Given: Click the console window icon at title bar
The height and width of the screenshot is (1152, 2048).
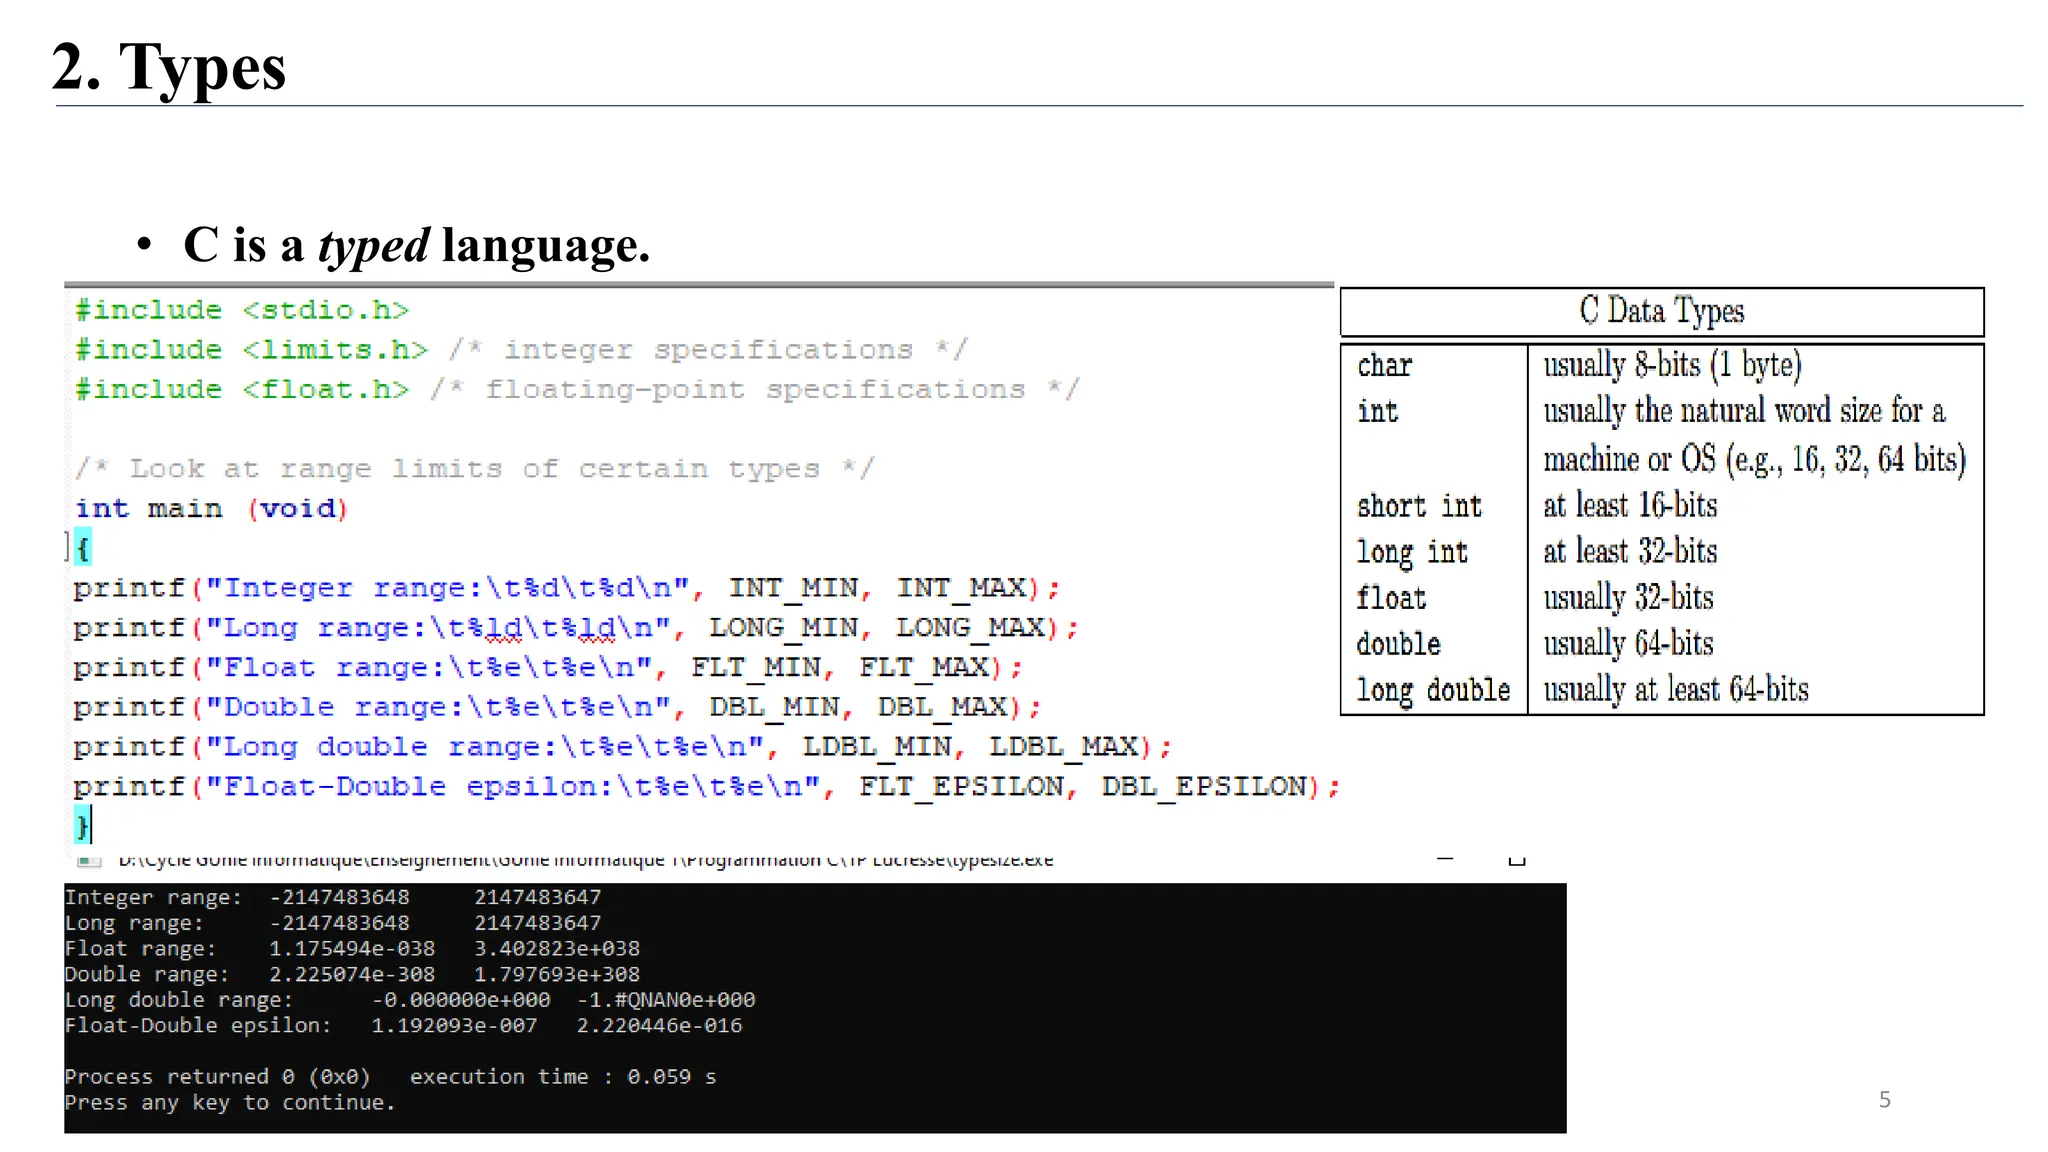Looking at the screenshot, I should [90, 860].
